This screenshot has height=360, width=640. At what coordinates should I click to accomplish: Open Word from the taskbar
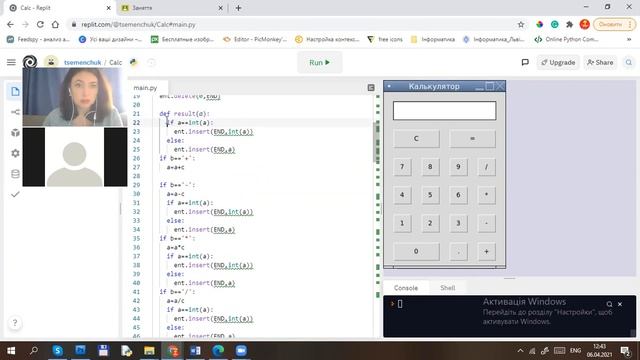pyautogui.click(x=195, y=351)
